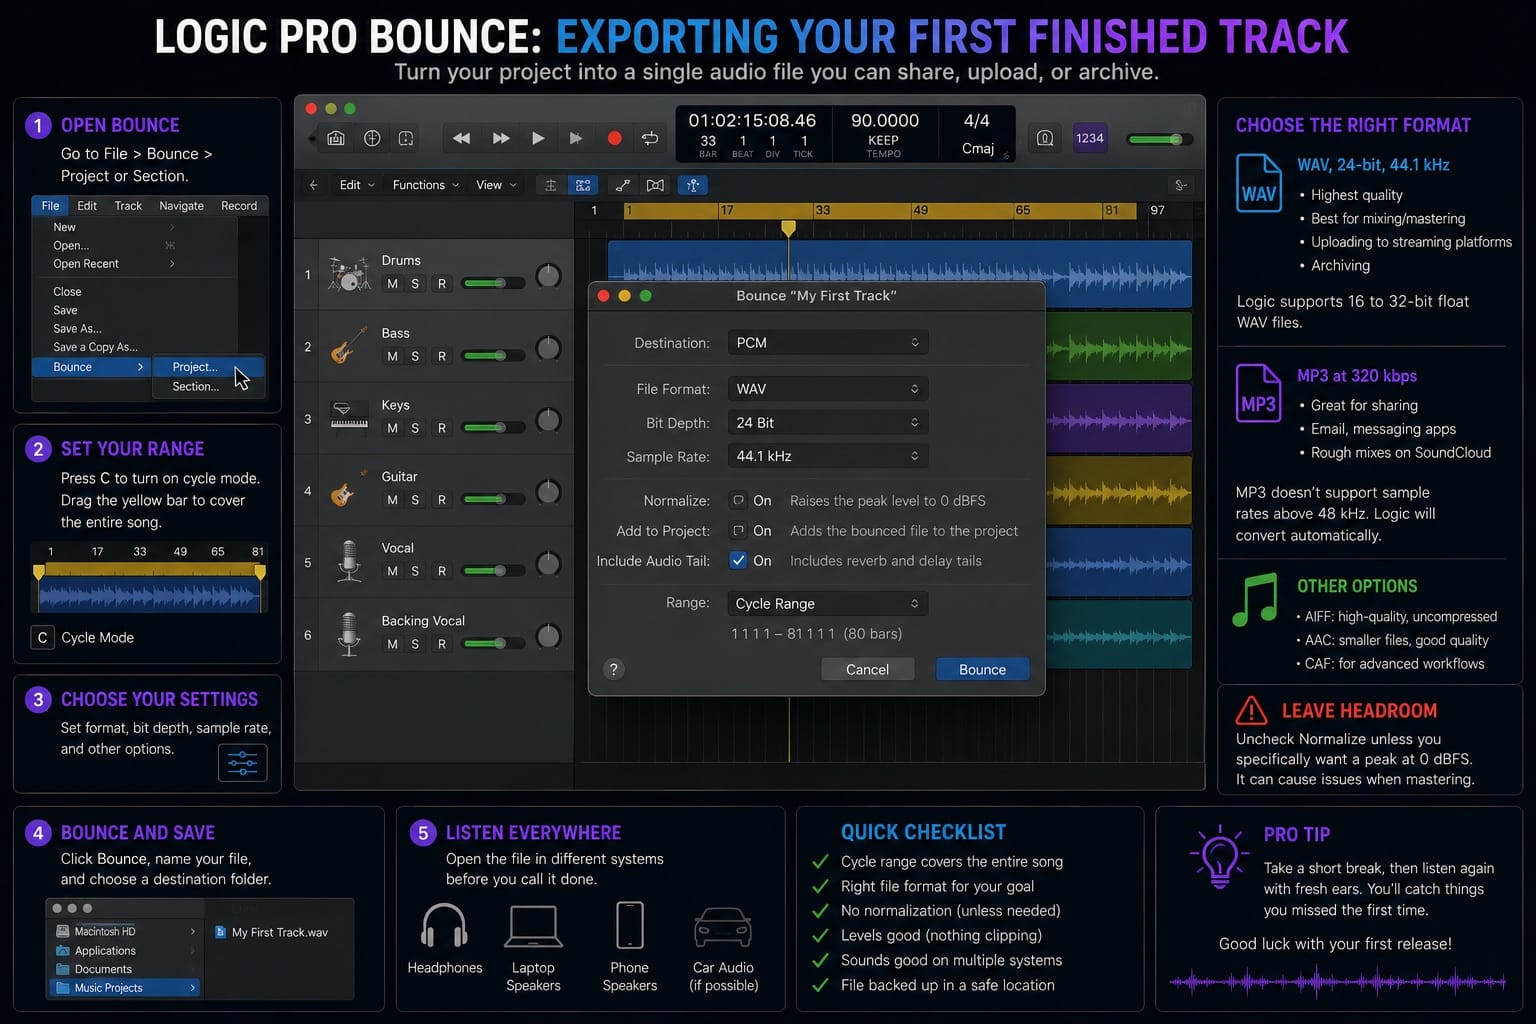This screenshot has height=1024, width=1536.
Task: Click the Flex icon in tracks toolbar
Action: click(x=655, y=185)
